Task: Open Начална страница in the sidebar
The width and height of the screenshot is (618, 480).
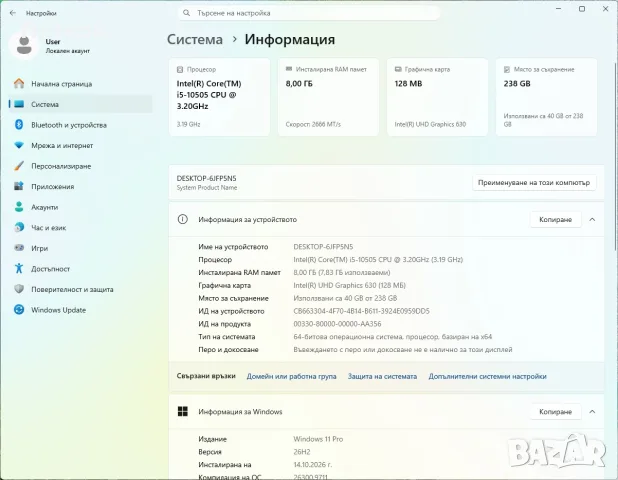Action: coord(80,84)
